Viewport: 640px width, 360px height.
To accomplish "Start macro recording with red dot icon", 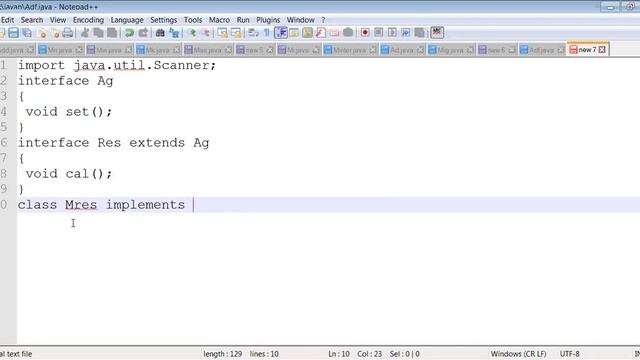I will [365, 33].
